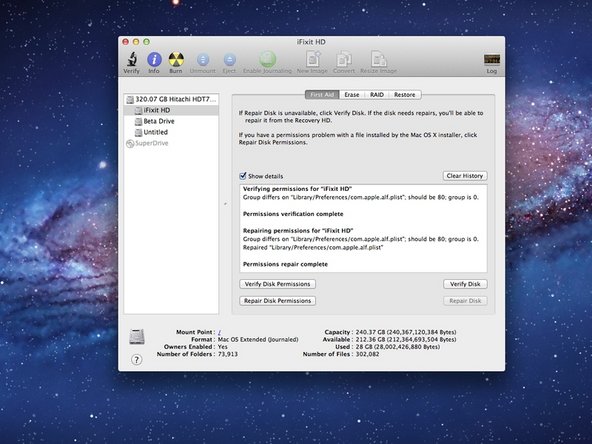Click the Used value 28 GB
Screen dimensions: 592x444
(398, 347)
